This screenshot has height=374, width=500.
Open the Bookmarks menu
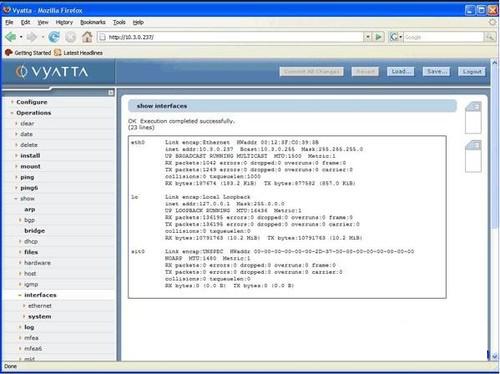click(93, 22)
